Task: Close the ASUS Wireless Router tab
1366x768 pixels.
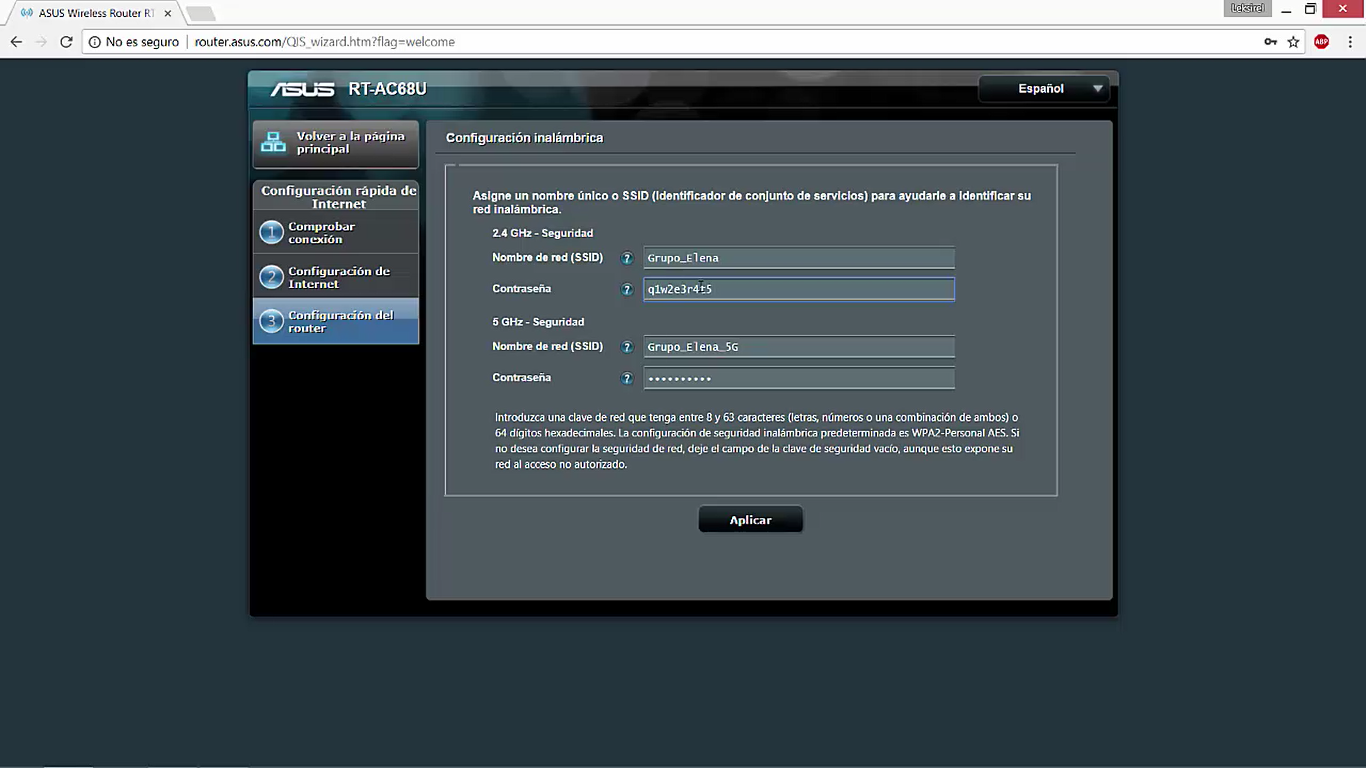Action: [x=168, y=14]
